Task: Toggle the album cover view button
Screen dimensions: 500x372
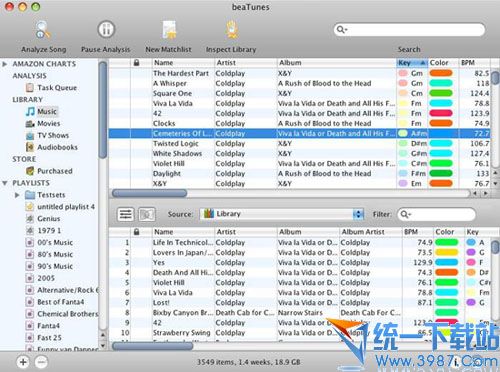Action: pyautogui.click(x=147, y=214)
